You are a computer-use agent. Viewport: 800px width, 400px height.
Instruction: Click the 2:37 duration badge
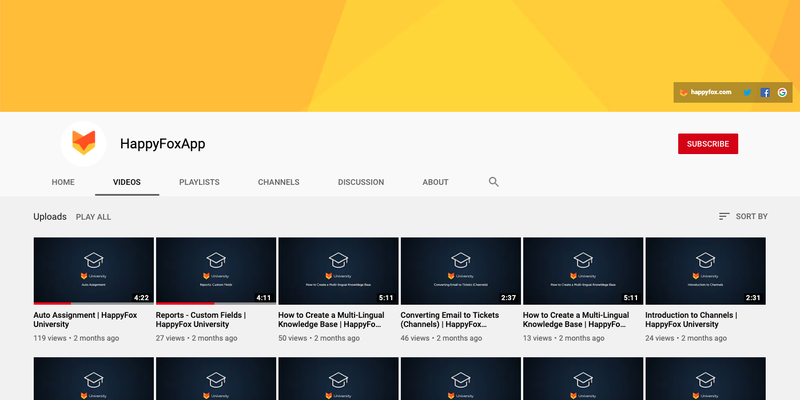(509, 297)
